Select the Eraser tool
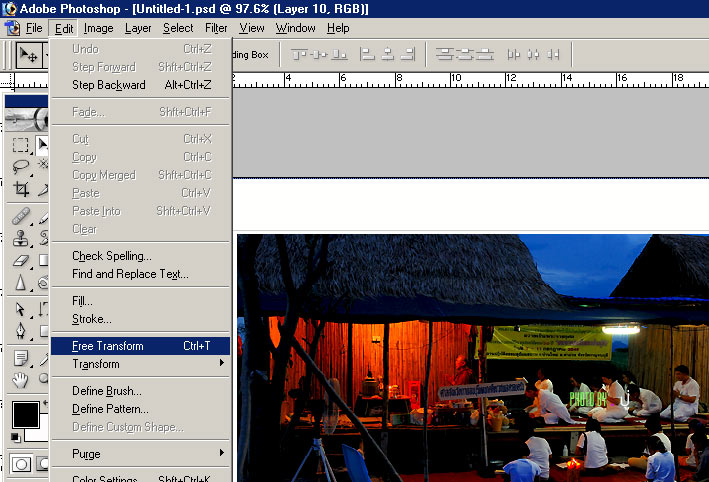 click(x=20, y=260)
